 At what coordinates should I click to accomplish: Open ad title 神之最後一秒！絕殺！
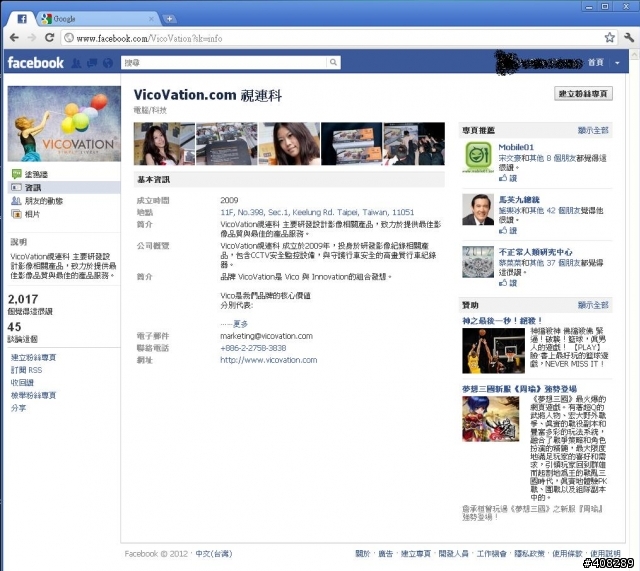click(502, 321)
